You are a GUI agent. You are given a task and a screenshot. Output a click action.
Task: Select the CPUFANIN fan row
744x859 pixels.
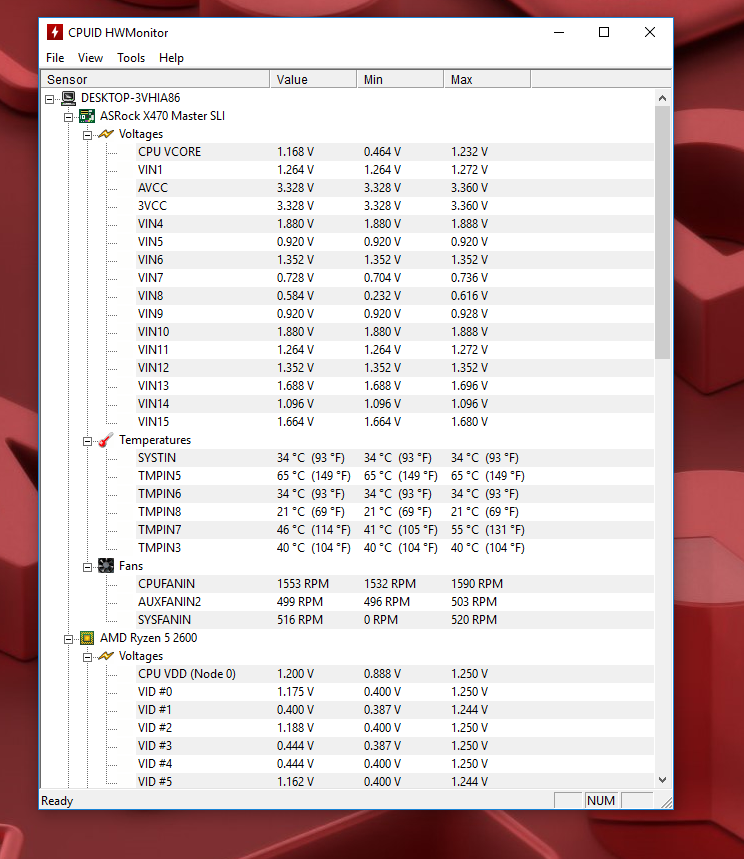coord(395,584)
